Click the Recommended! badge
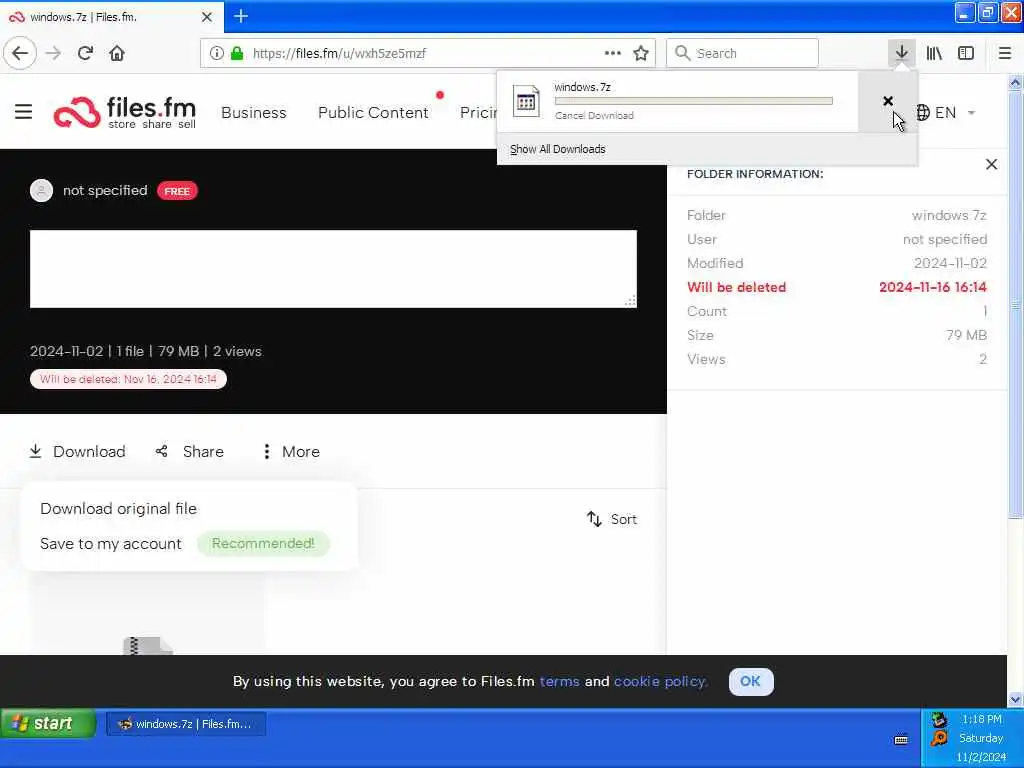This screenshot has width=1024, height=768. [263, 543]
